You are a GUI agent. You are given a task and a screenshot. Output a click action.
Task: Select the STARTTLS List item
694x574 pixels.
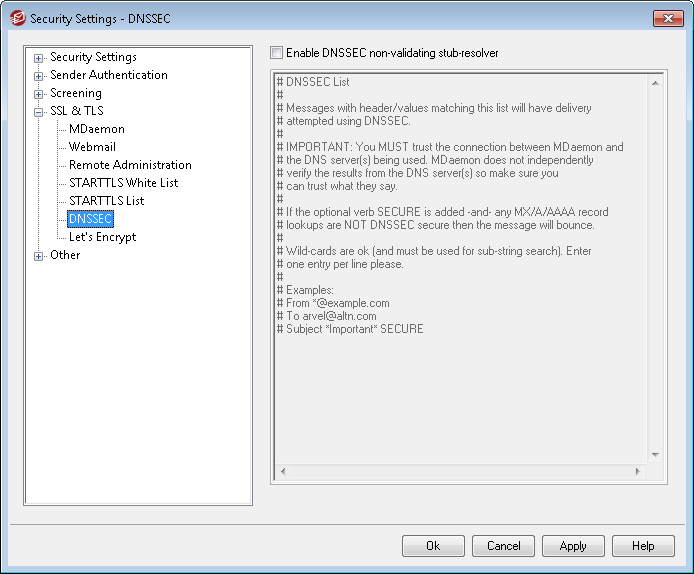pos(106,201)
